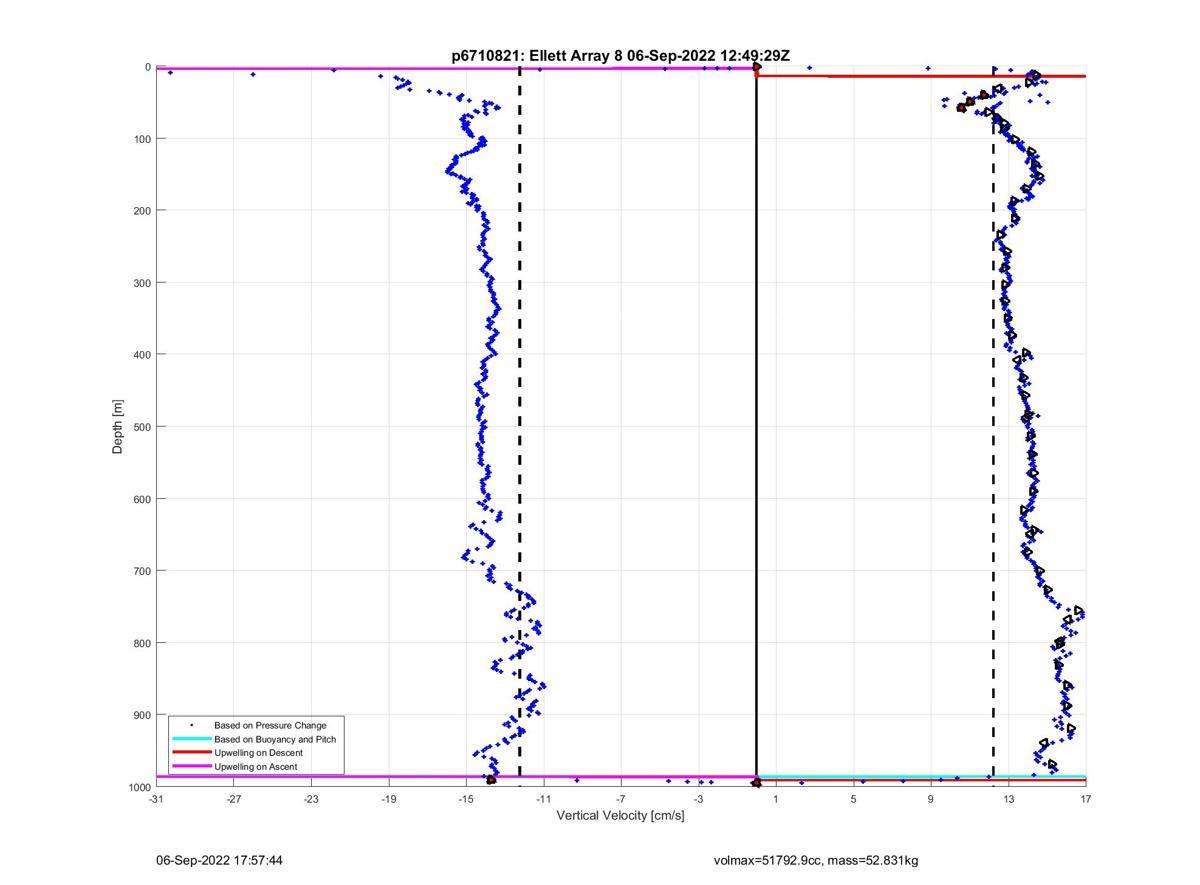1200x885 pixels.
Task: Click x-axis tick label '-15'
Action: pyautogui.click(x=466, y=799)
